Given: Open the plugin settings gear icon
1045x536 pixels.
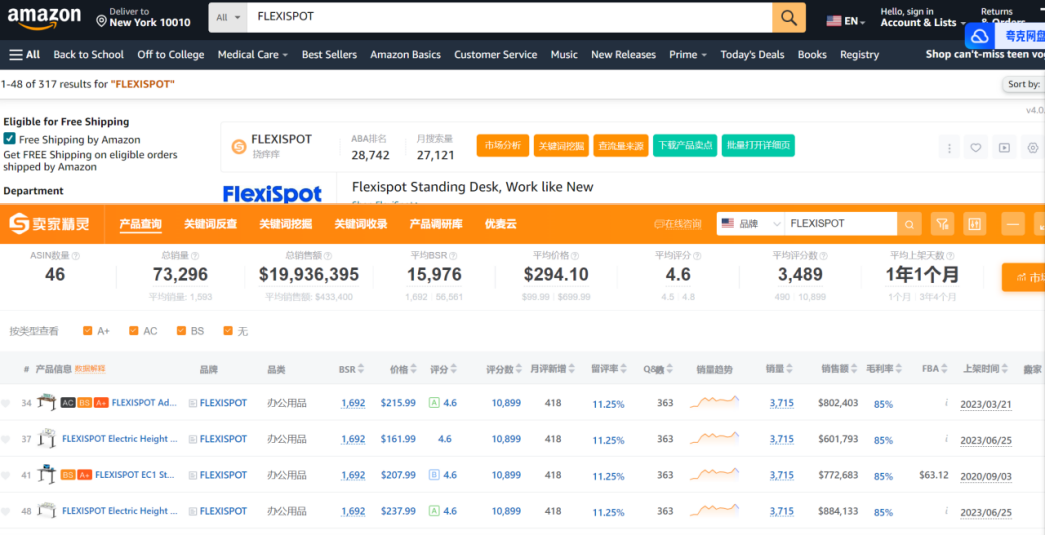Looking at the screenshot, I should (1033, 148).
